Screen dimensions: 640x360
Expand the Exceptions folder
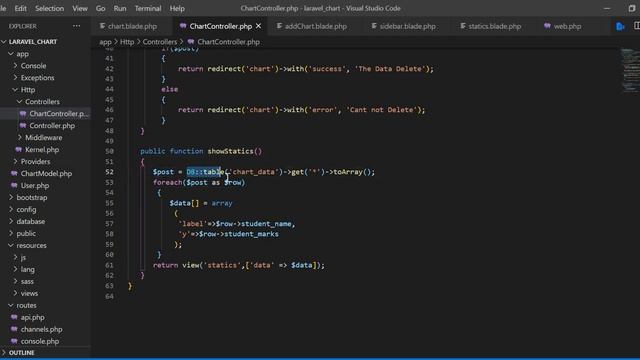point(37,78)
